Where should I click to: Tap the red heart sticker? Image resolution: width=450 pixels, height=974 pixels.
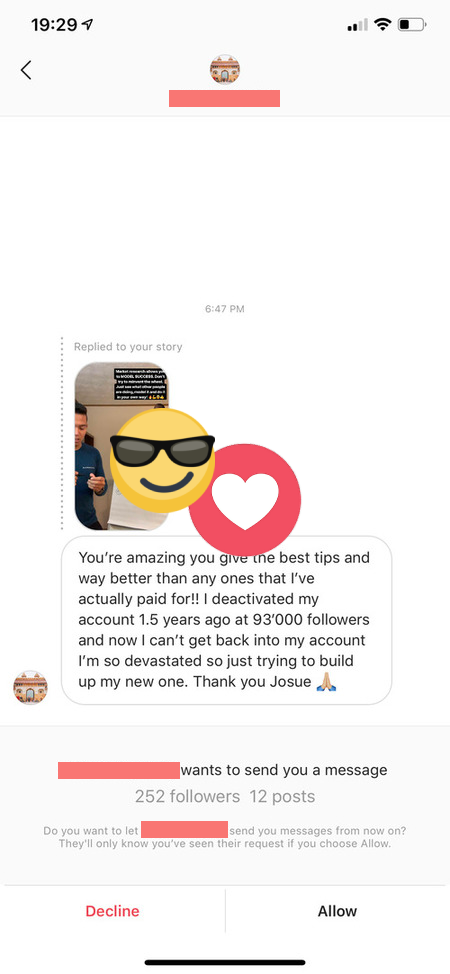(x=245, y=499)
